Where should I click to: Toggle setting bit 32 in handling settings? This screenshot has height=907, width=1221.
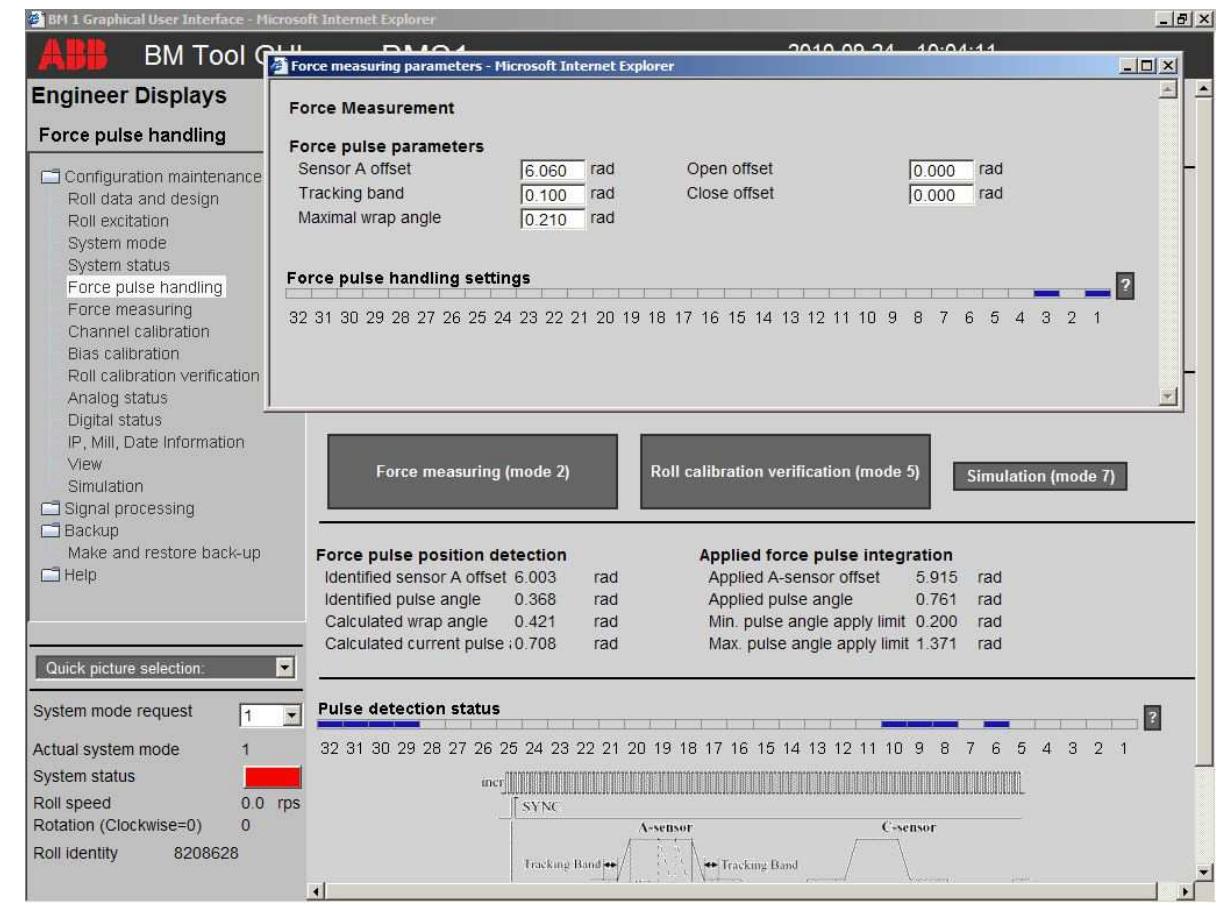(298, 294)
